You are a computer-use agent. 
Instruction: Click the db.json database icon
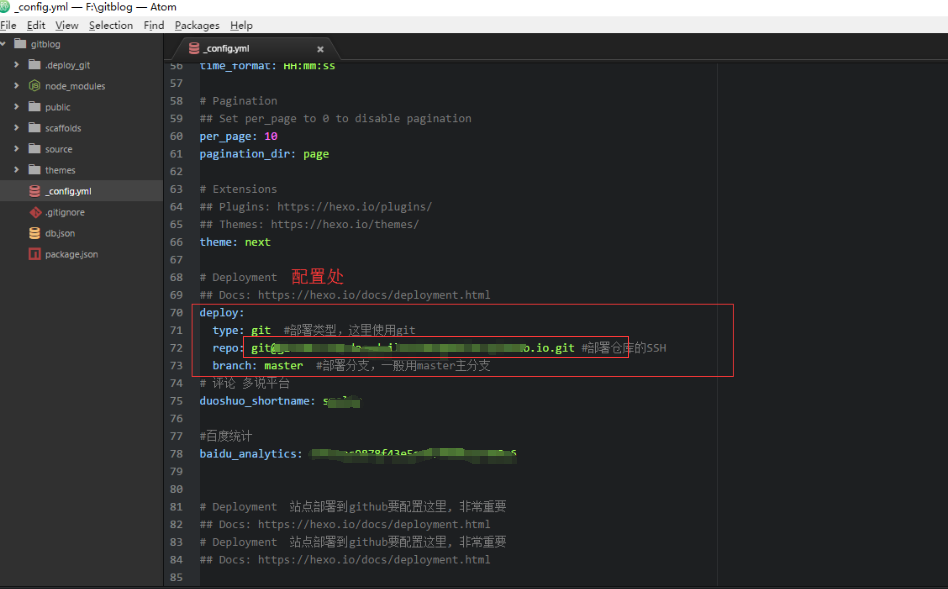34,233
